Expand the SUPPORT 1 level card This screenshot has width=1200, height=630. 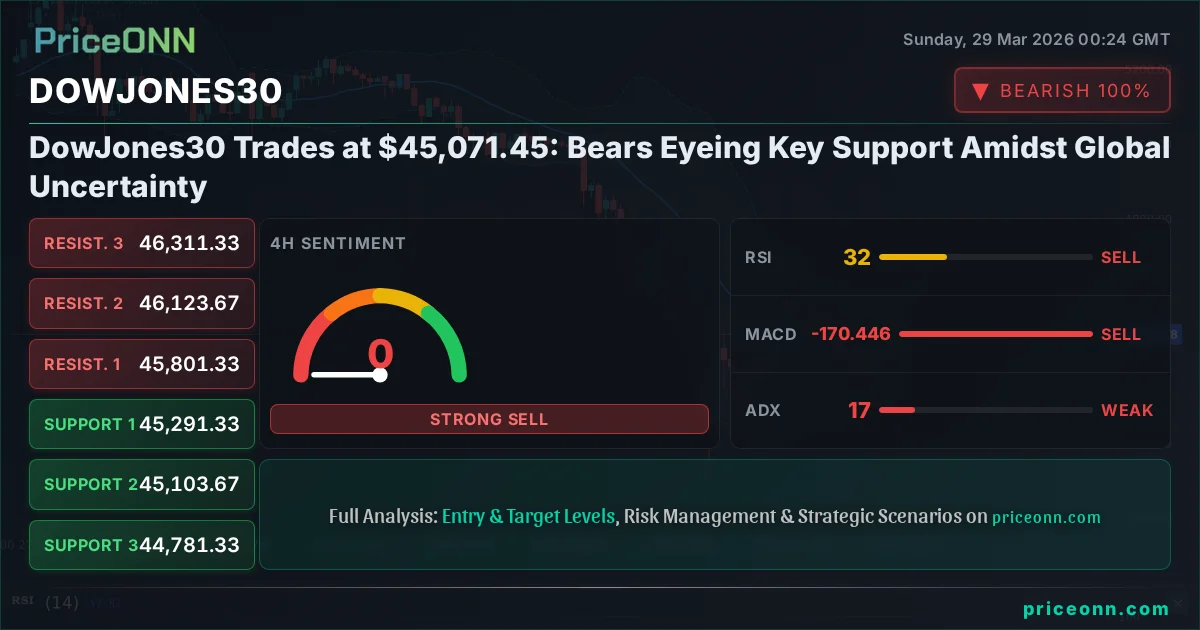coord(141,424)
